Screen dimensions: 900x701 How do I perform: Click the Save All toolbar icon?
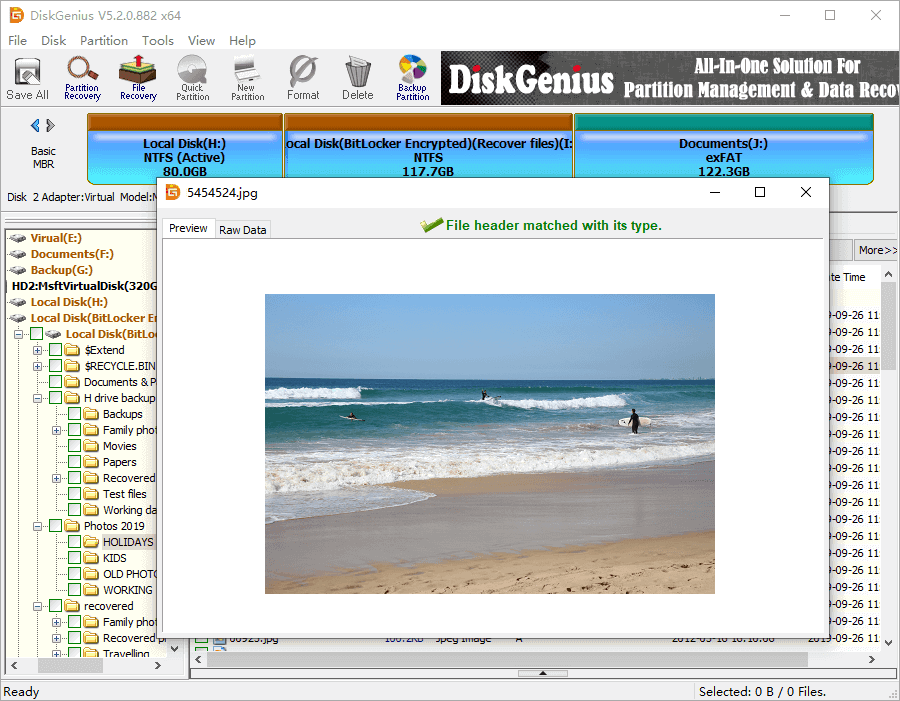coord(27,78)
